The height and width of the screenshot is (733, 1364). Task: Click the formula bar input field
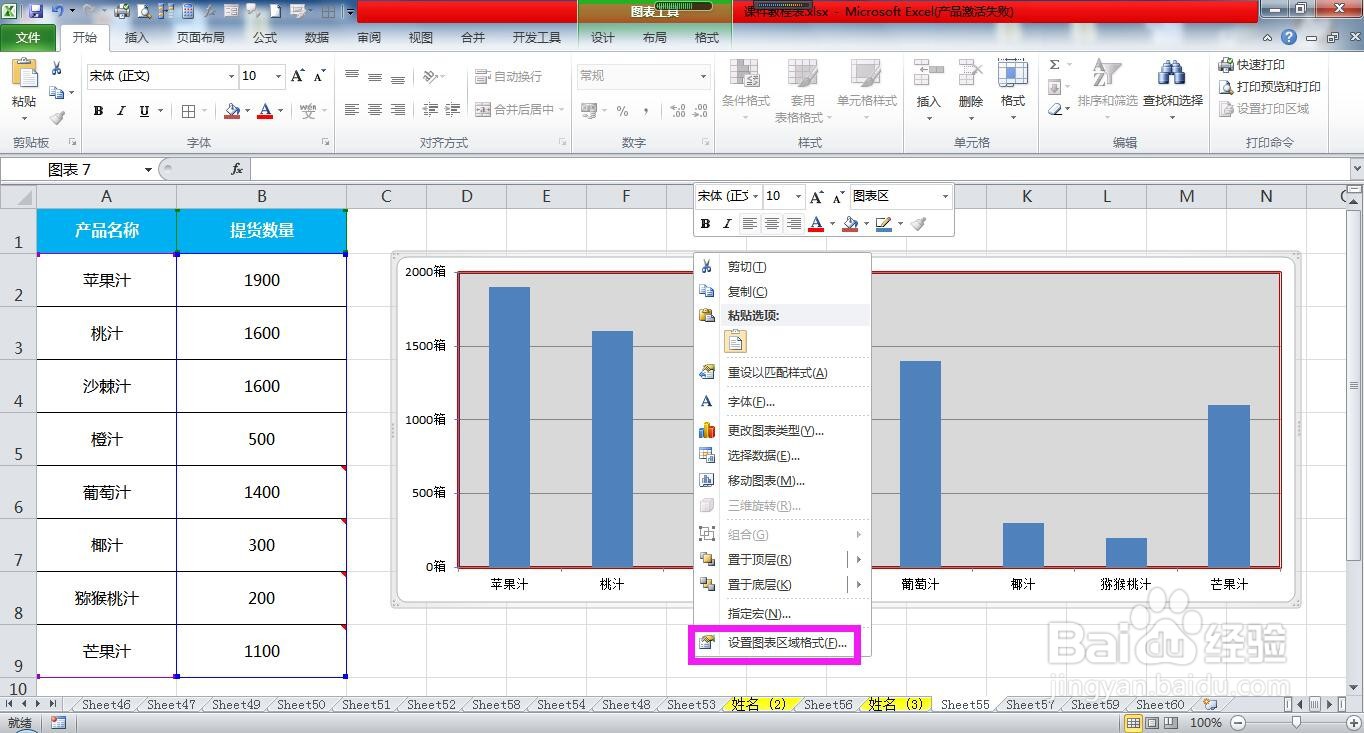pyautogui.click(x=800, y=170)
